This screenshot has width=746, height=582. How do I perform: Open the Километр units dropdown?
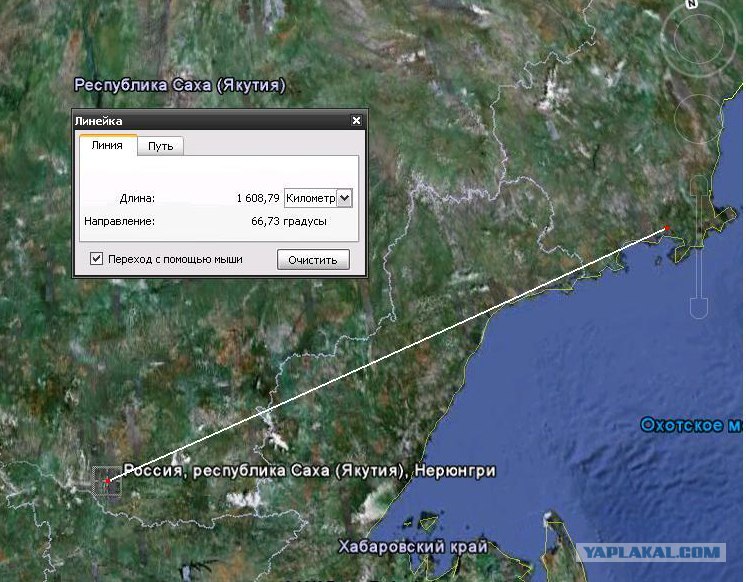(318, 198)
